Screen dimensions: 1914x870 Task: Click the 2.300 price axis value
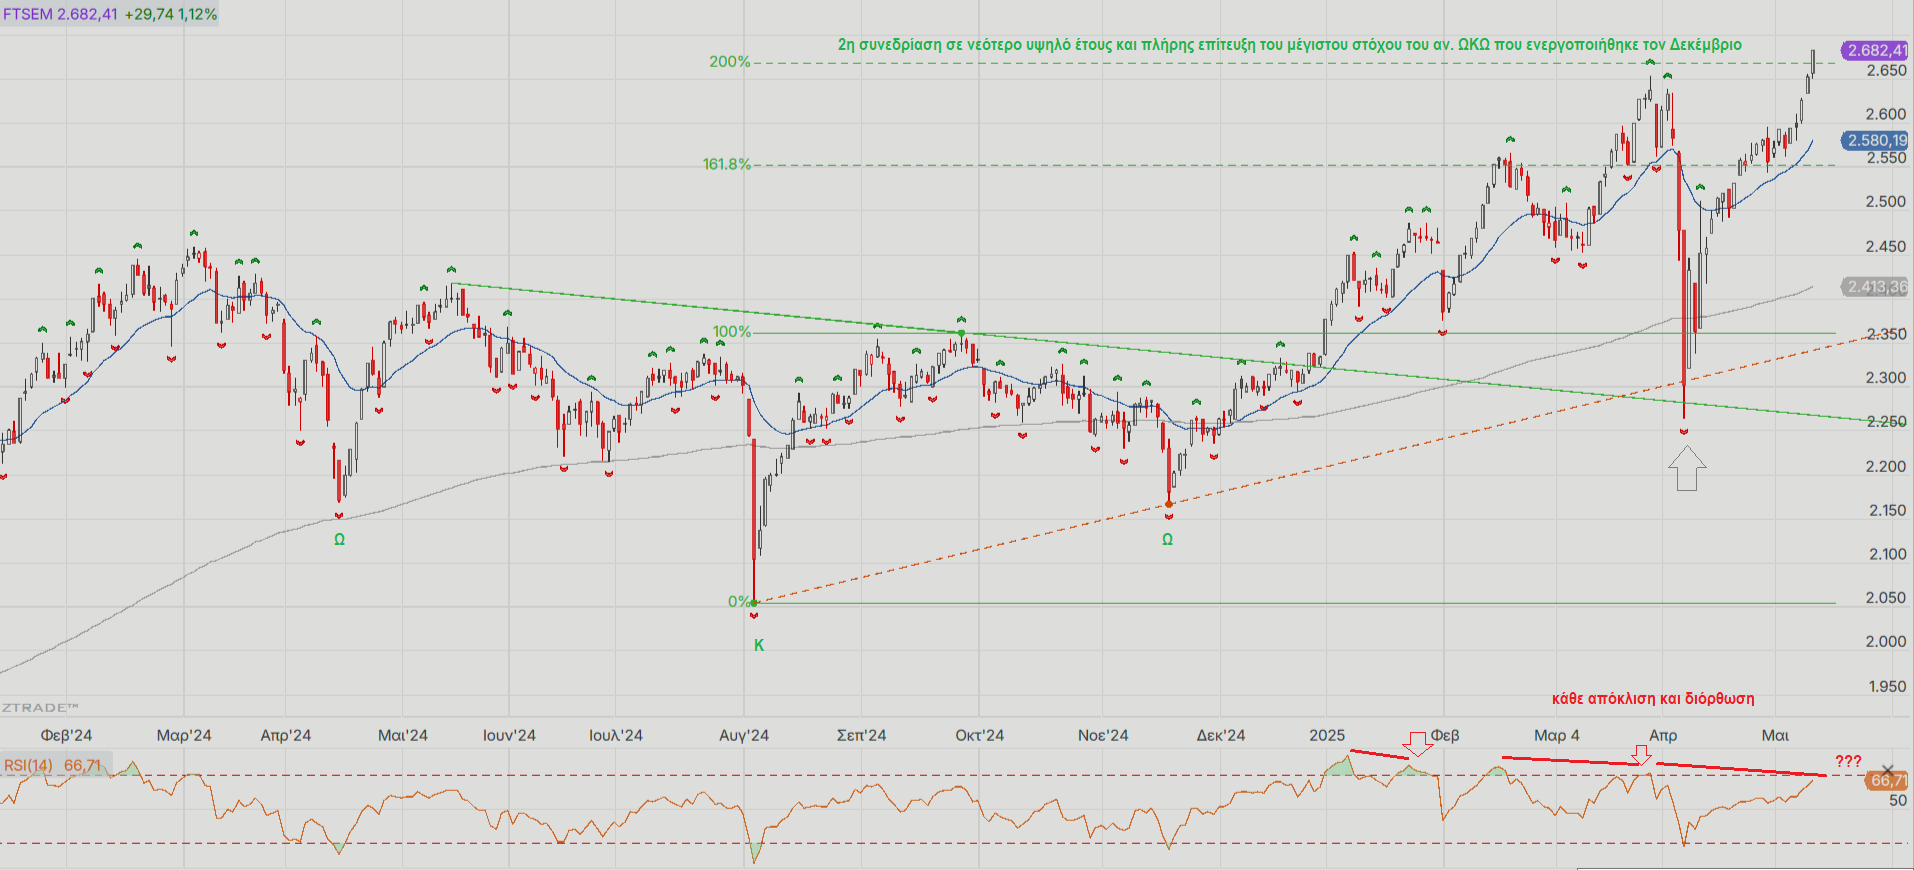[x=1886, y=377]
